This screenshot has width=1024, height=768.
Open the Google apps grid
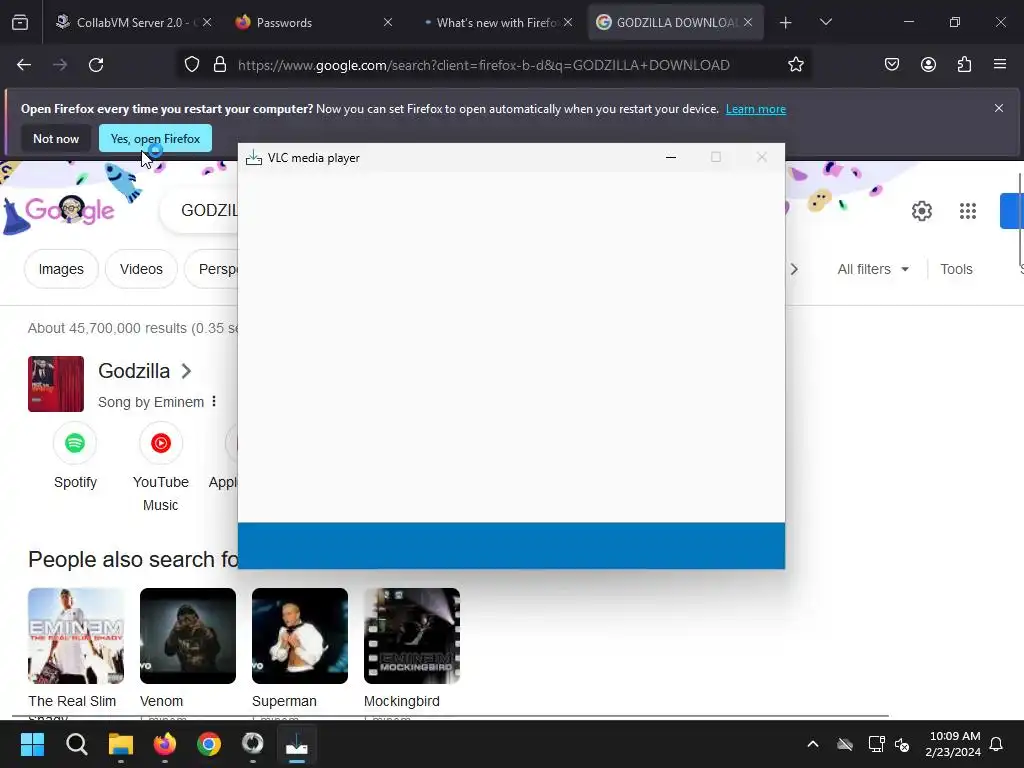click(968, 211)
